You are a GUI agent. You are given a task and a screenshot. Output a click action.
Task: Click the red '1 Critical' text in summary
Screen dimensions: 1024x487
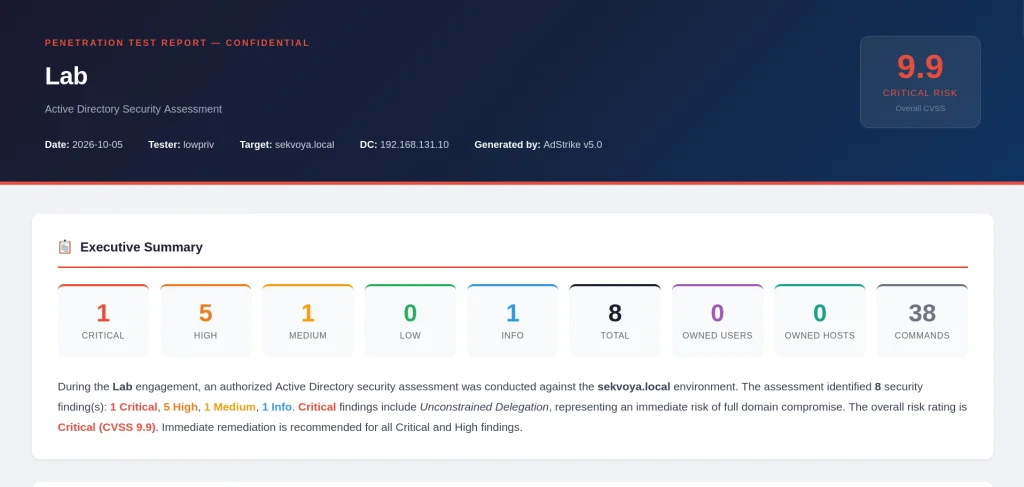134,407
